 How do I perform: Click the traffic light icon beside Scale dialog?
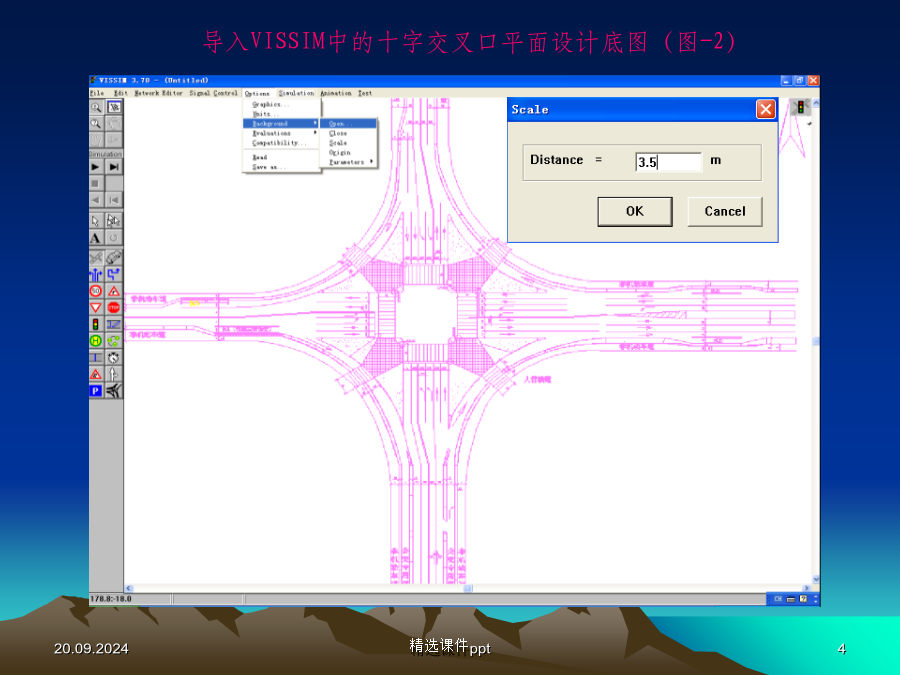(x=800, y=107)
